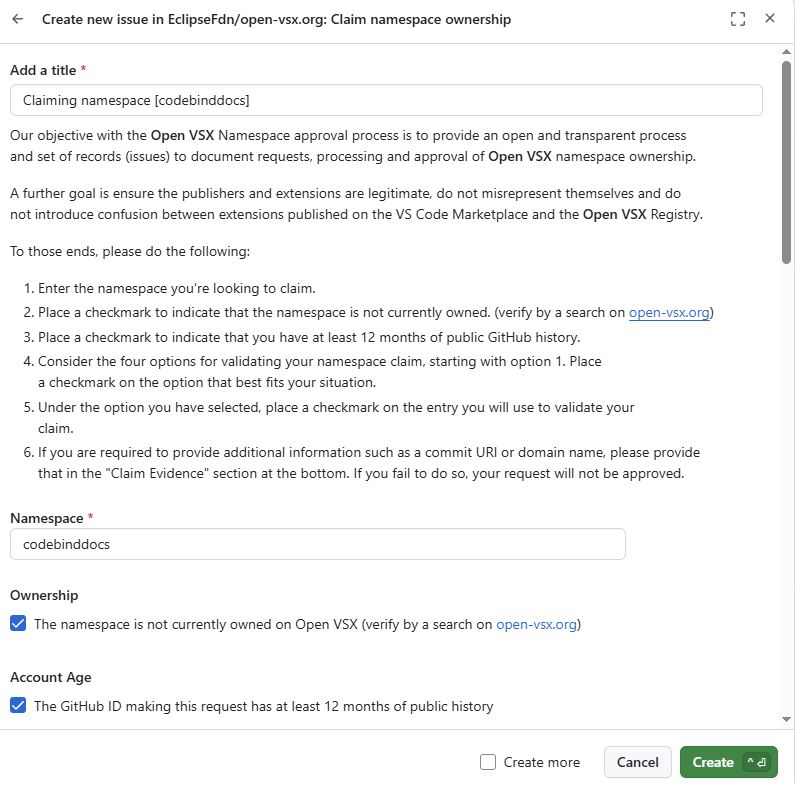The height and width of the screenshot is (786, 795).
Task: Focus the Add a title text field
Action: [386, 100]
